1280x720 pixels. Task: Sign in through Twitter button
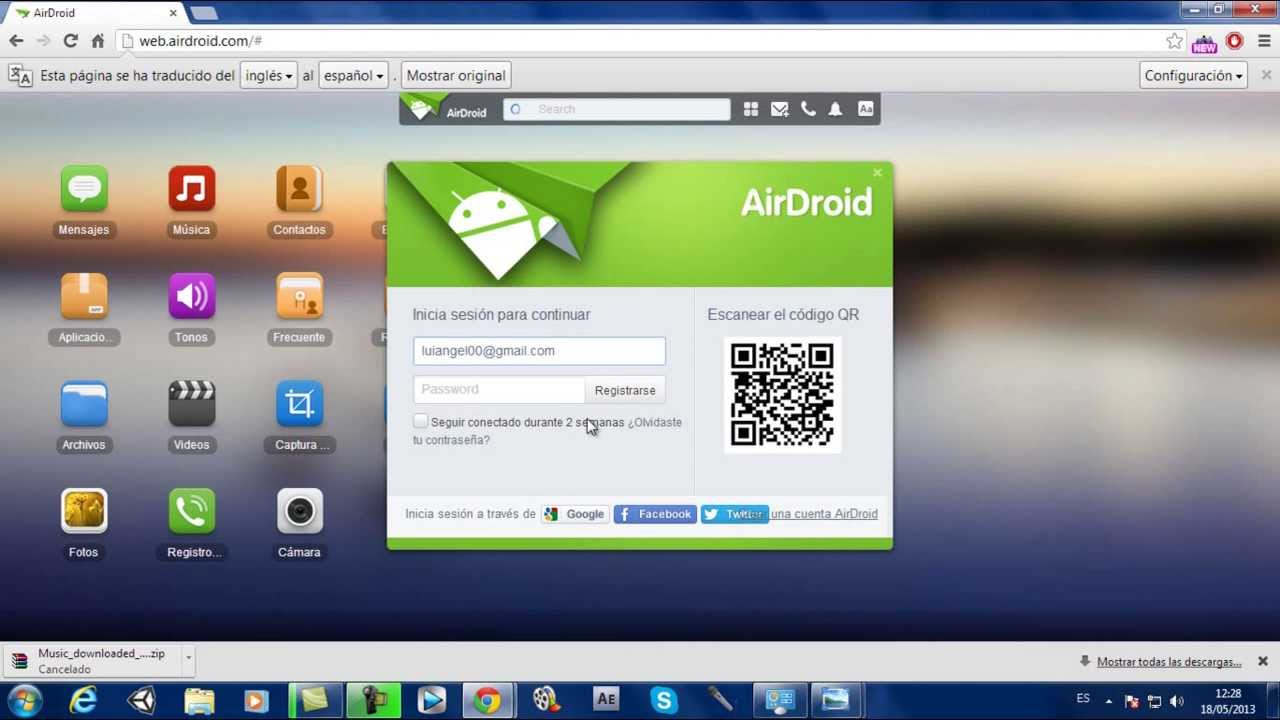[734, 514]
